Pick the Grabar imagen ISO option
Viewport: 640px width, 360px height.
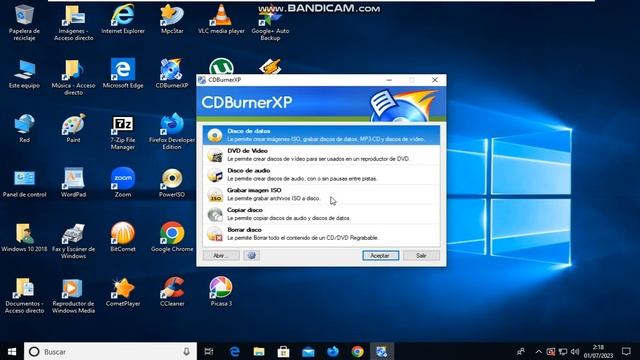coord(321,194)
